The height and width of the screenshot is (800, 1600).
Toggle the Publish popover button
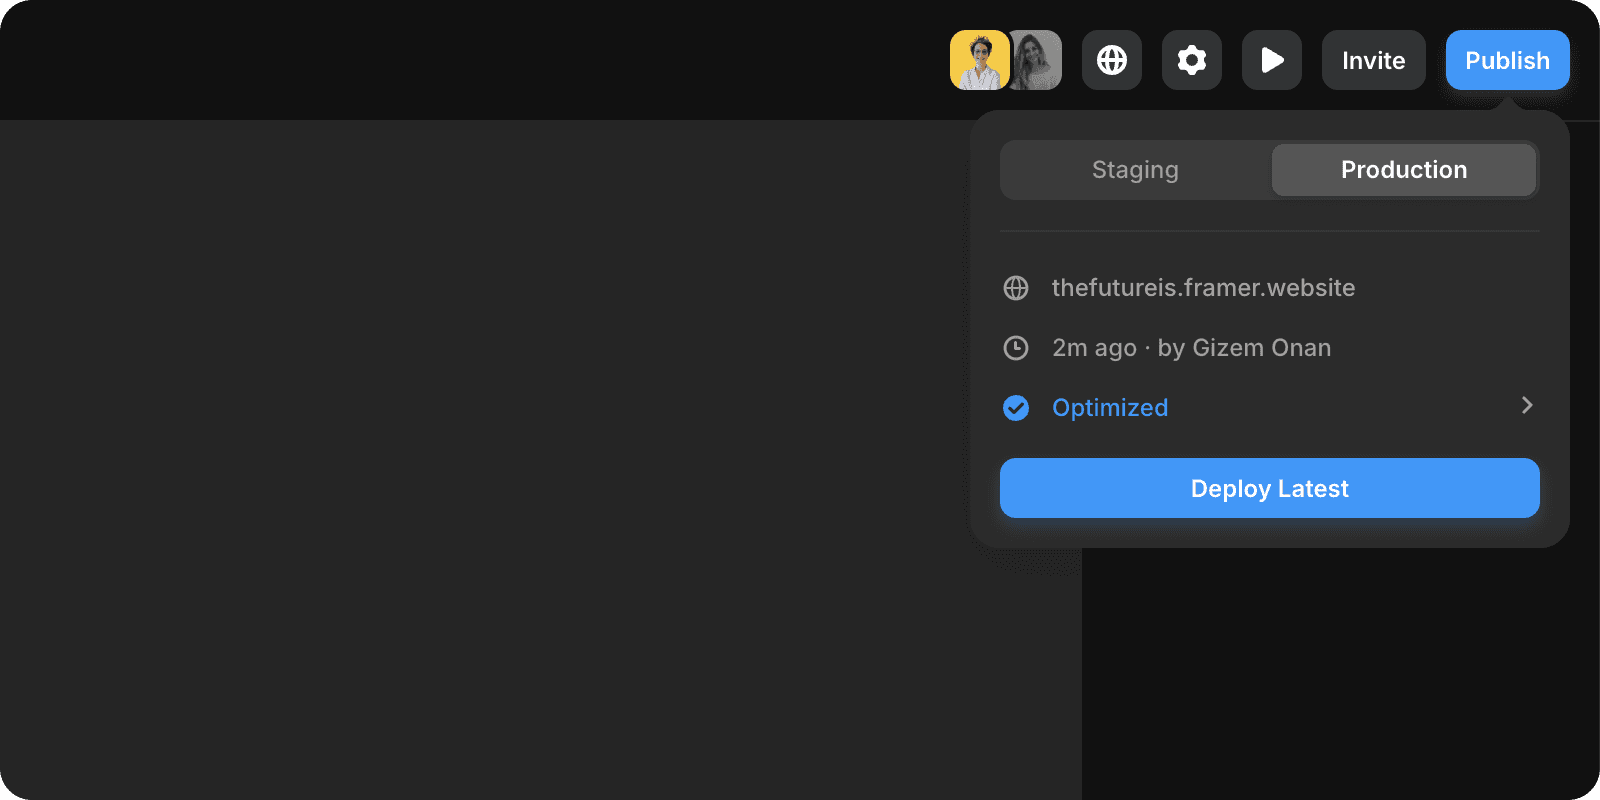(1507, 60)
